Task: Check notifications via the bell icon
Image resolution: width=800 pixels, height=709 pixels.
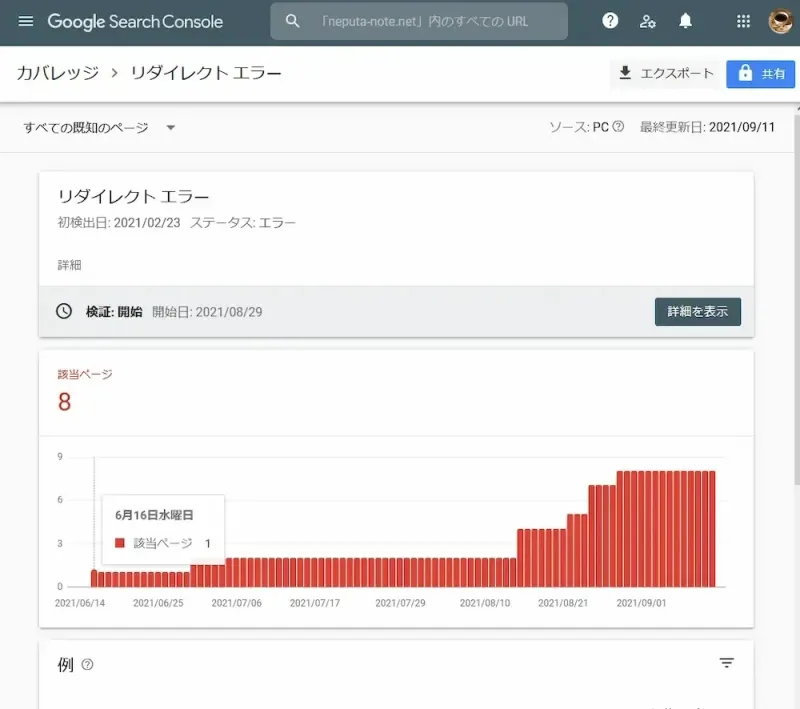Action: (x=686, y=20)
